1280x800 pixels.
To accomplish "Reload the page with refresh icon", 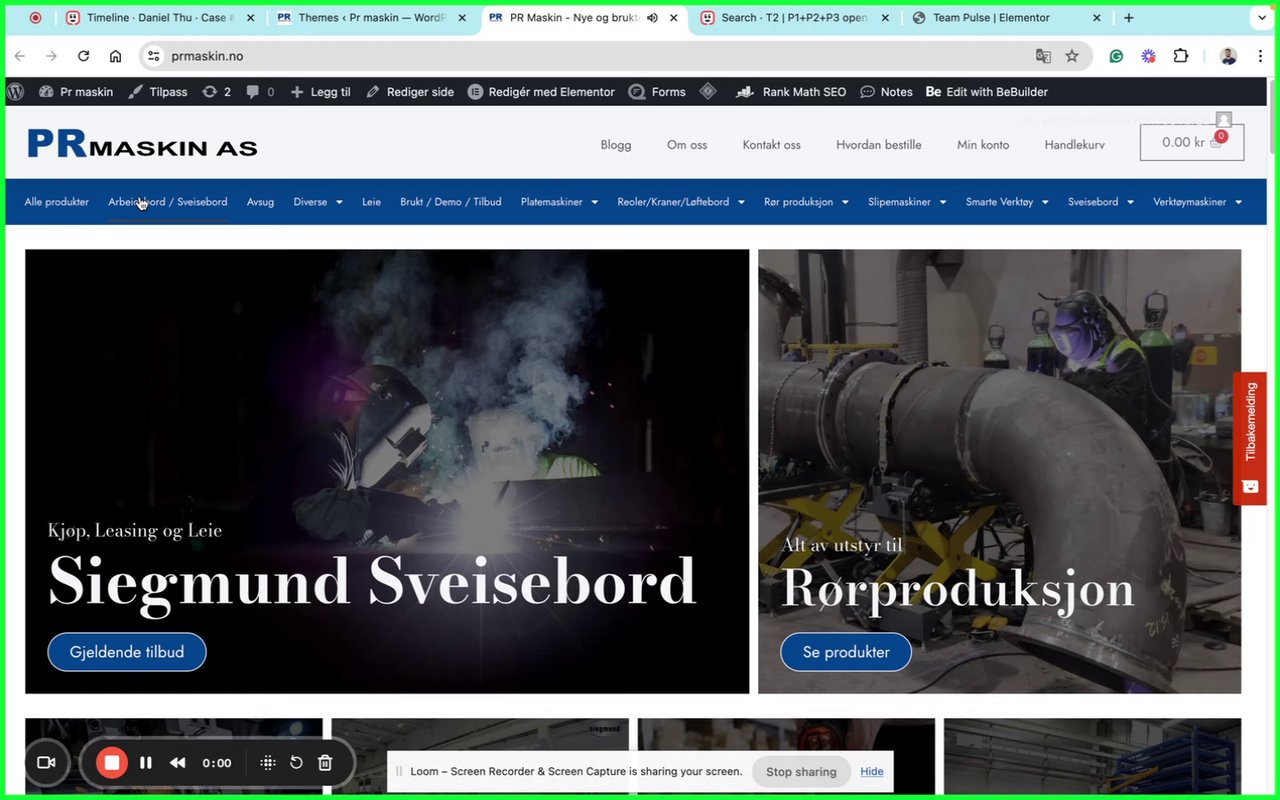I will pyautogui.click(x=84, y=56).
